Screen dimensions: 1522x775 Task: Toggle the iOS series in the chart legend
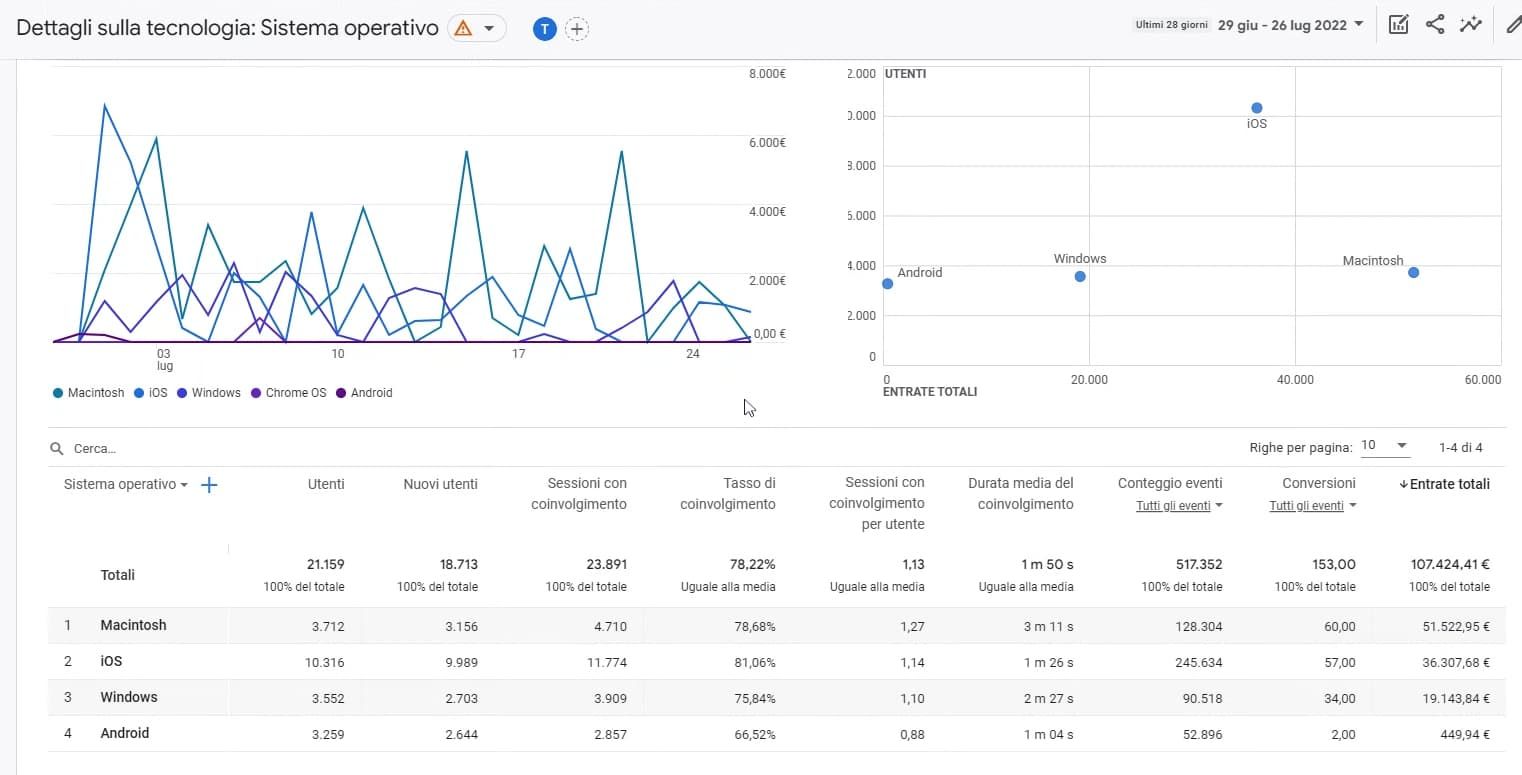pos(151,393)
